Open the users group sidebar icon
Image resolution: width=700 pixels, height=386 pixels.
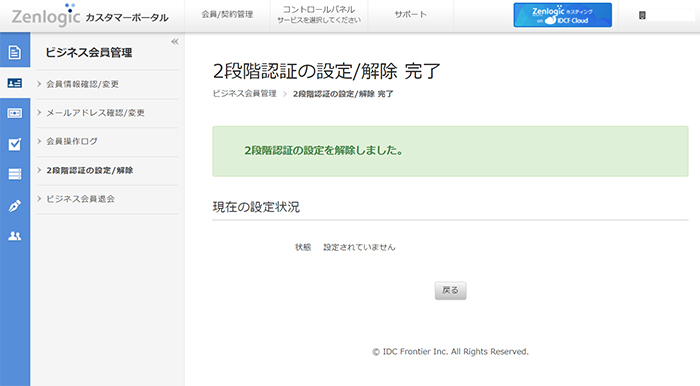point(15,236)
